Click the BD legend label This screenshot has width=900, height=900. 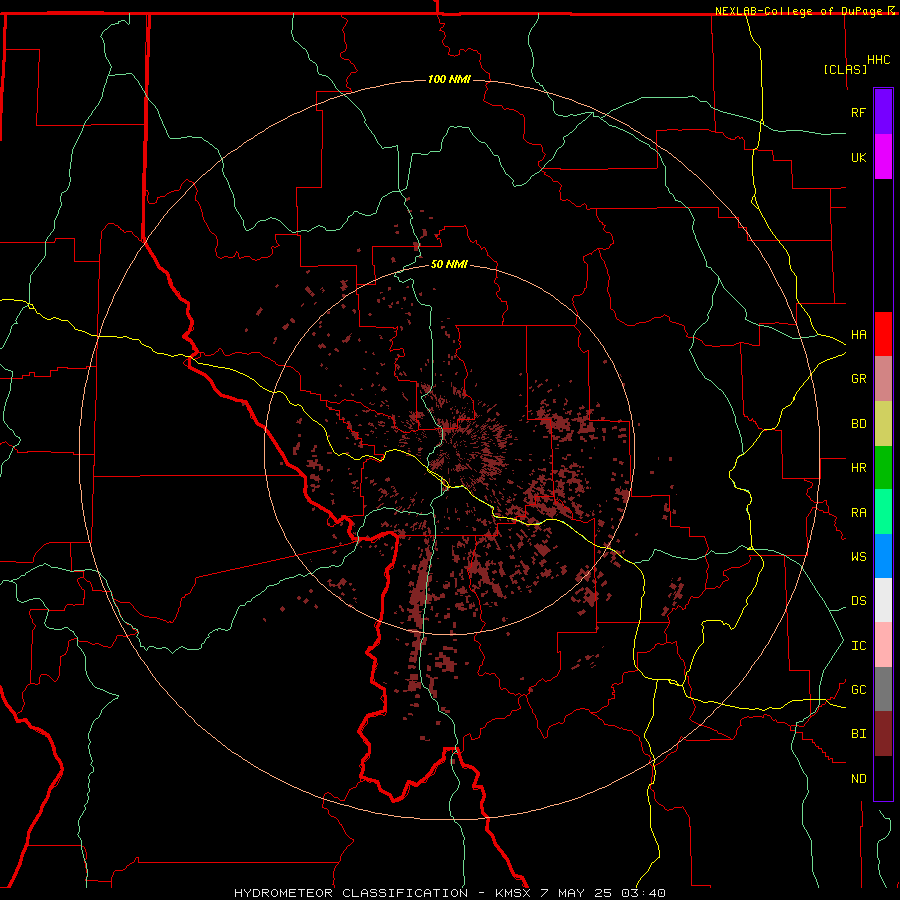pyautogui.click(x=858, y=424)
